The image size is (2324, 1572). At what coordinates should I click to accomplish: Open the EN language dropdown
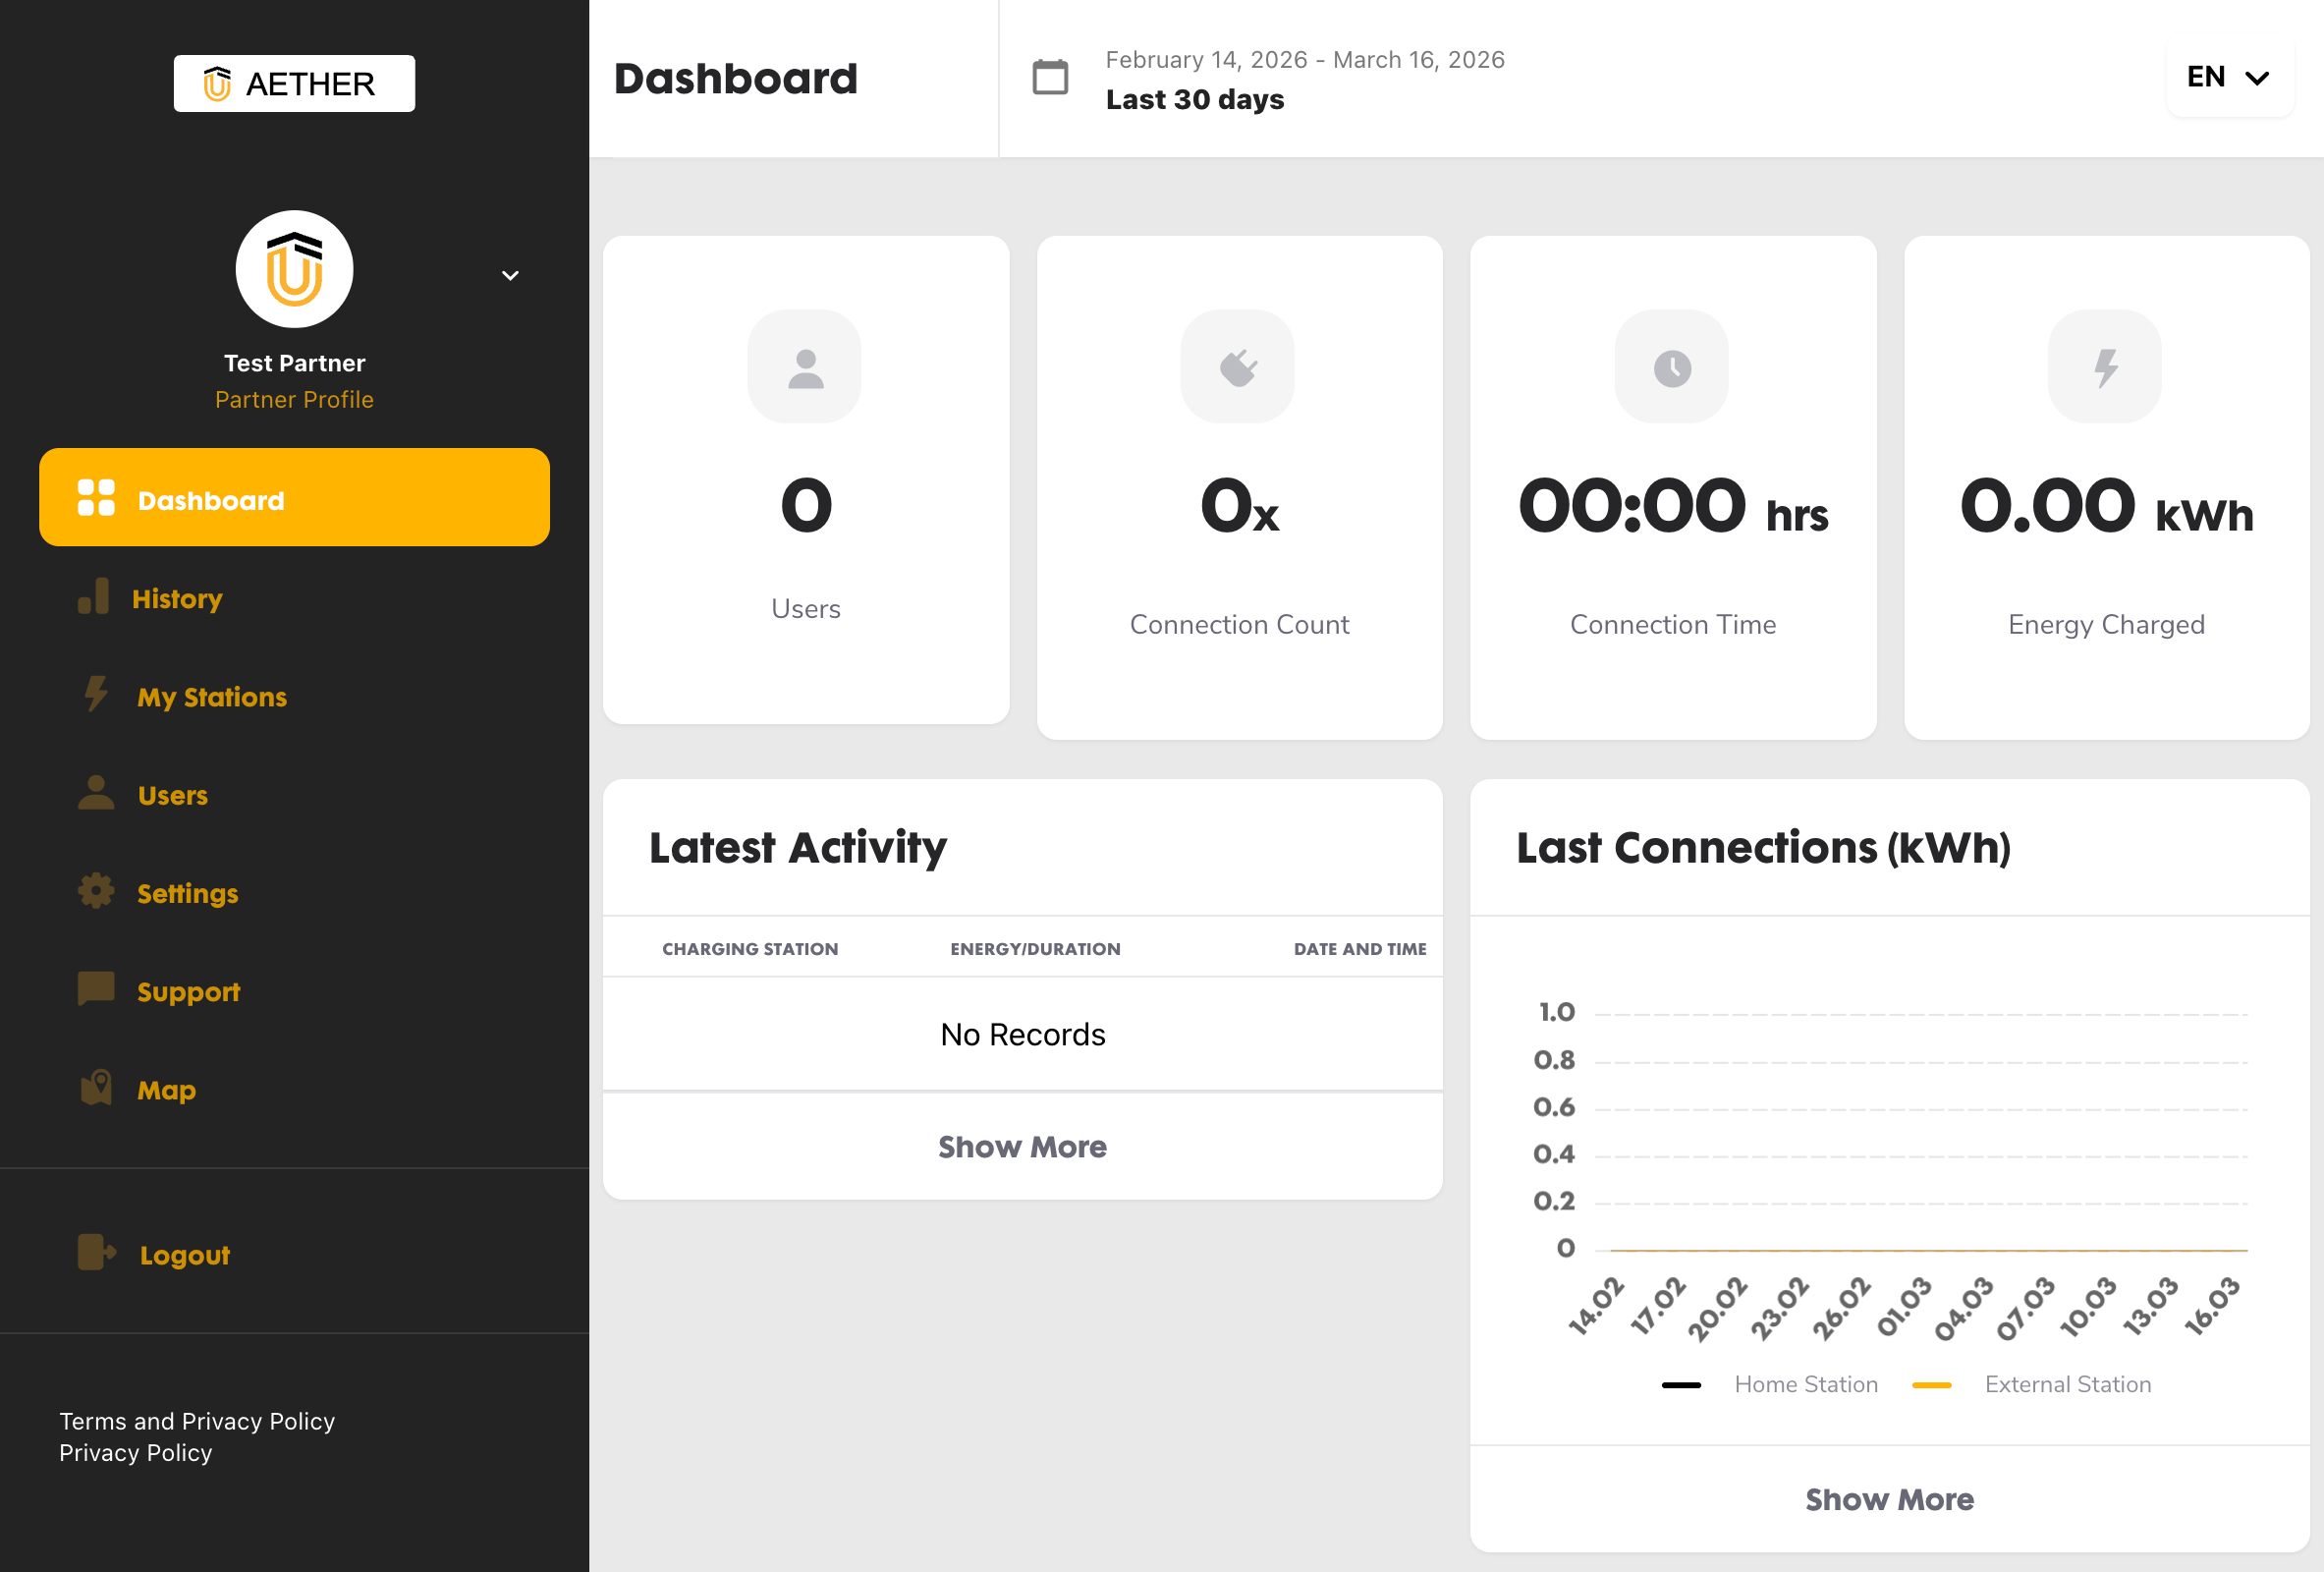coord(2228,77)
